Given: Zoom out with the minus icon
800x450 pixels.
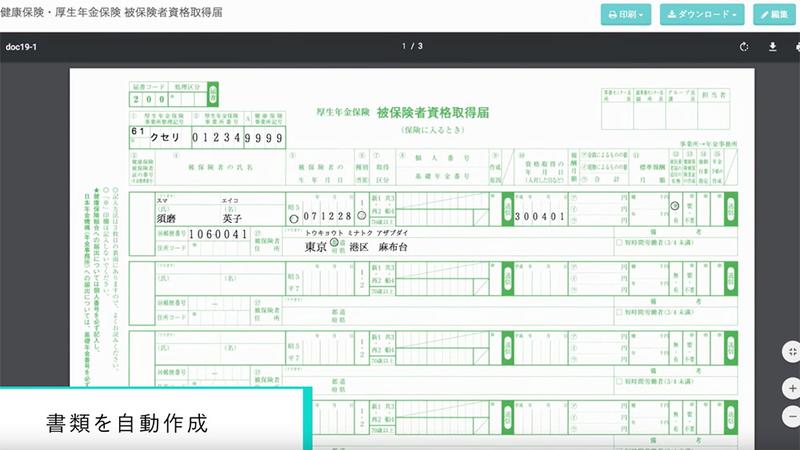Looking at the screenshot, I should 792,416.
